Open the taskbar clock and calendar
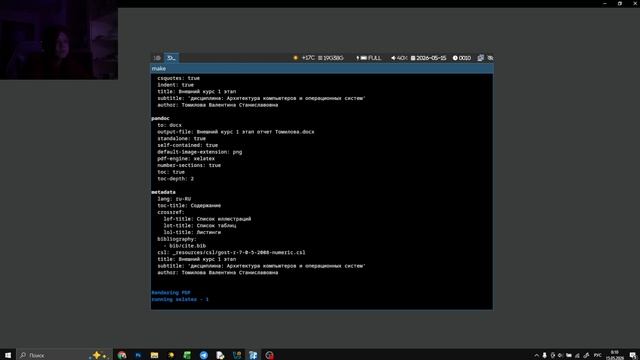The height and width of the screenshot is (360, 640). (x=615, y=355)
